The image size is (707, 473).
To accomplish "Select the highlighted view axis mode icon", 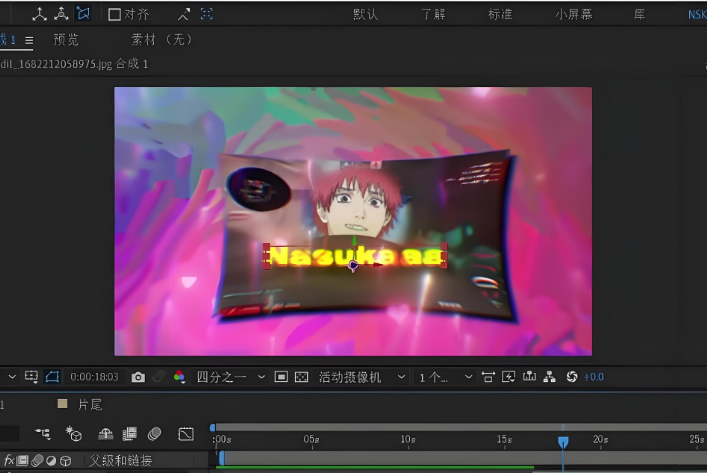I will [83, 14].
